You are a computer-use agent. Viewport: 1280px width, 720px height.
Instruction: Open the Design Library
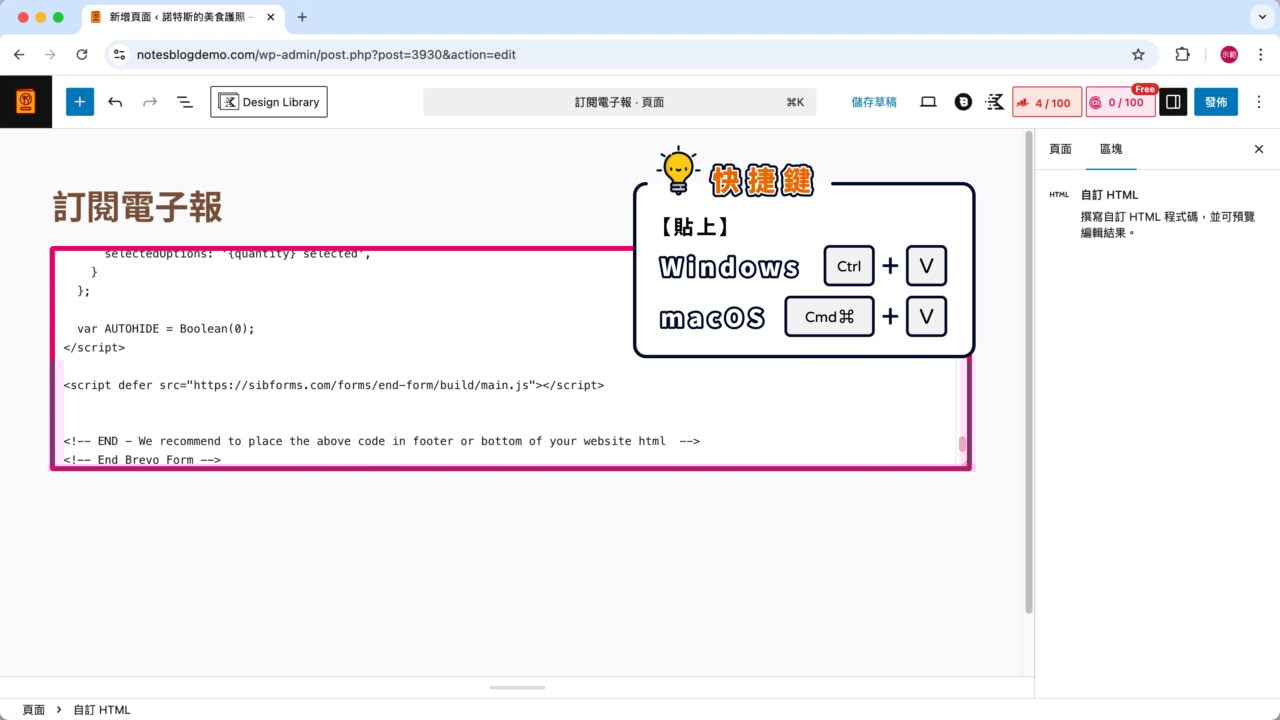tap(268, 101)
